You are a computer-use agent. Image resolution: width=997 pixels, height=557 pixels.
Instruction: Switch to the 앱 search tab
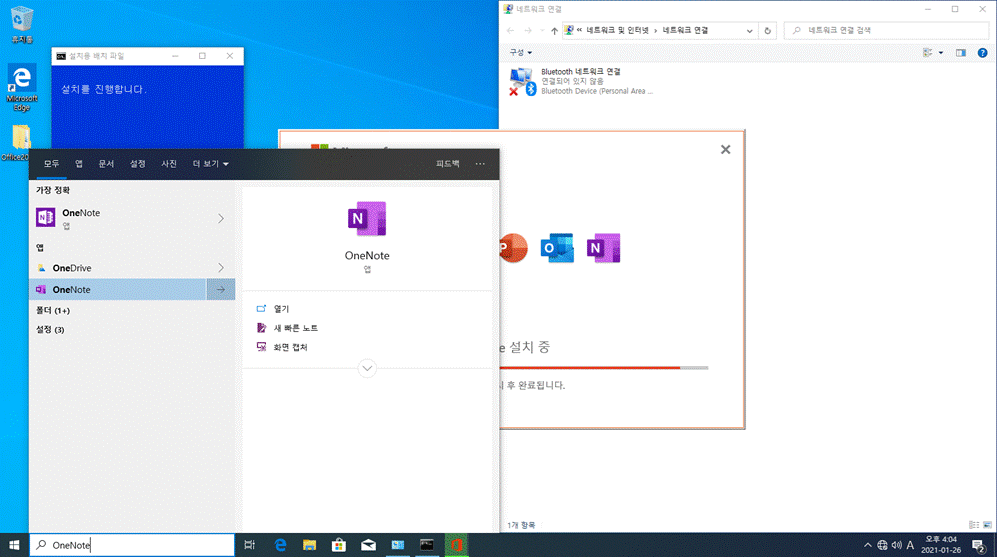pyautogui.click(x=79, y=164)
